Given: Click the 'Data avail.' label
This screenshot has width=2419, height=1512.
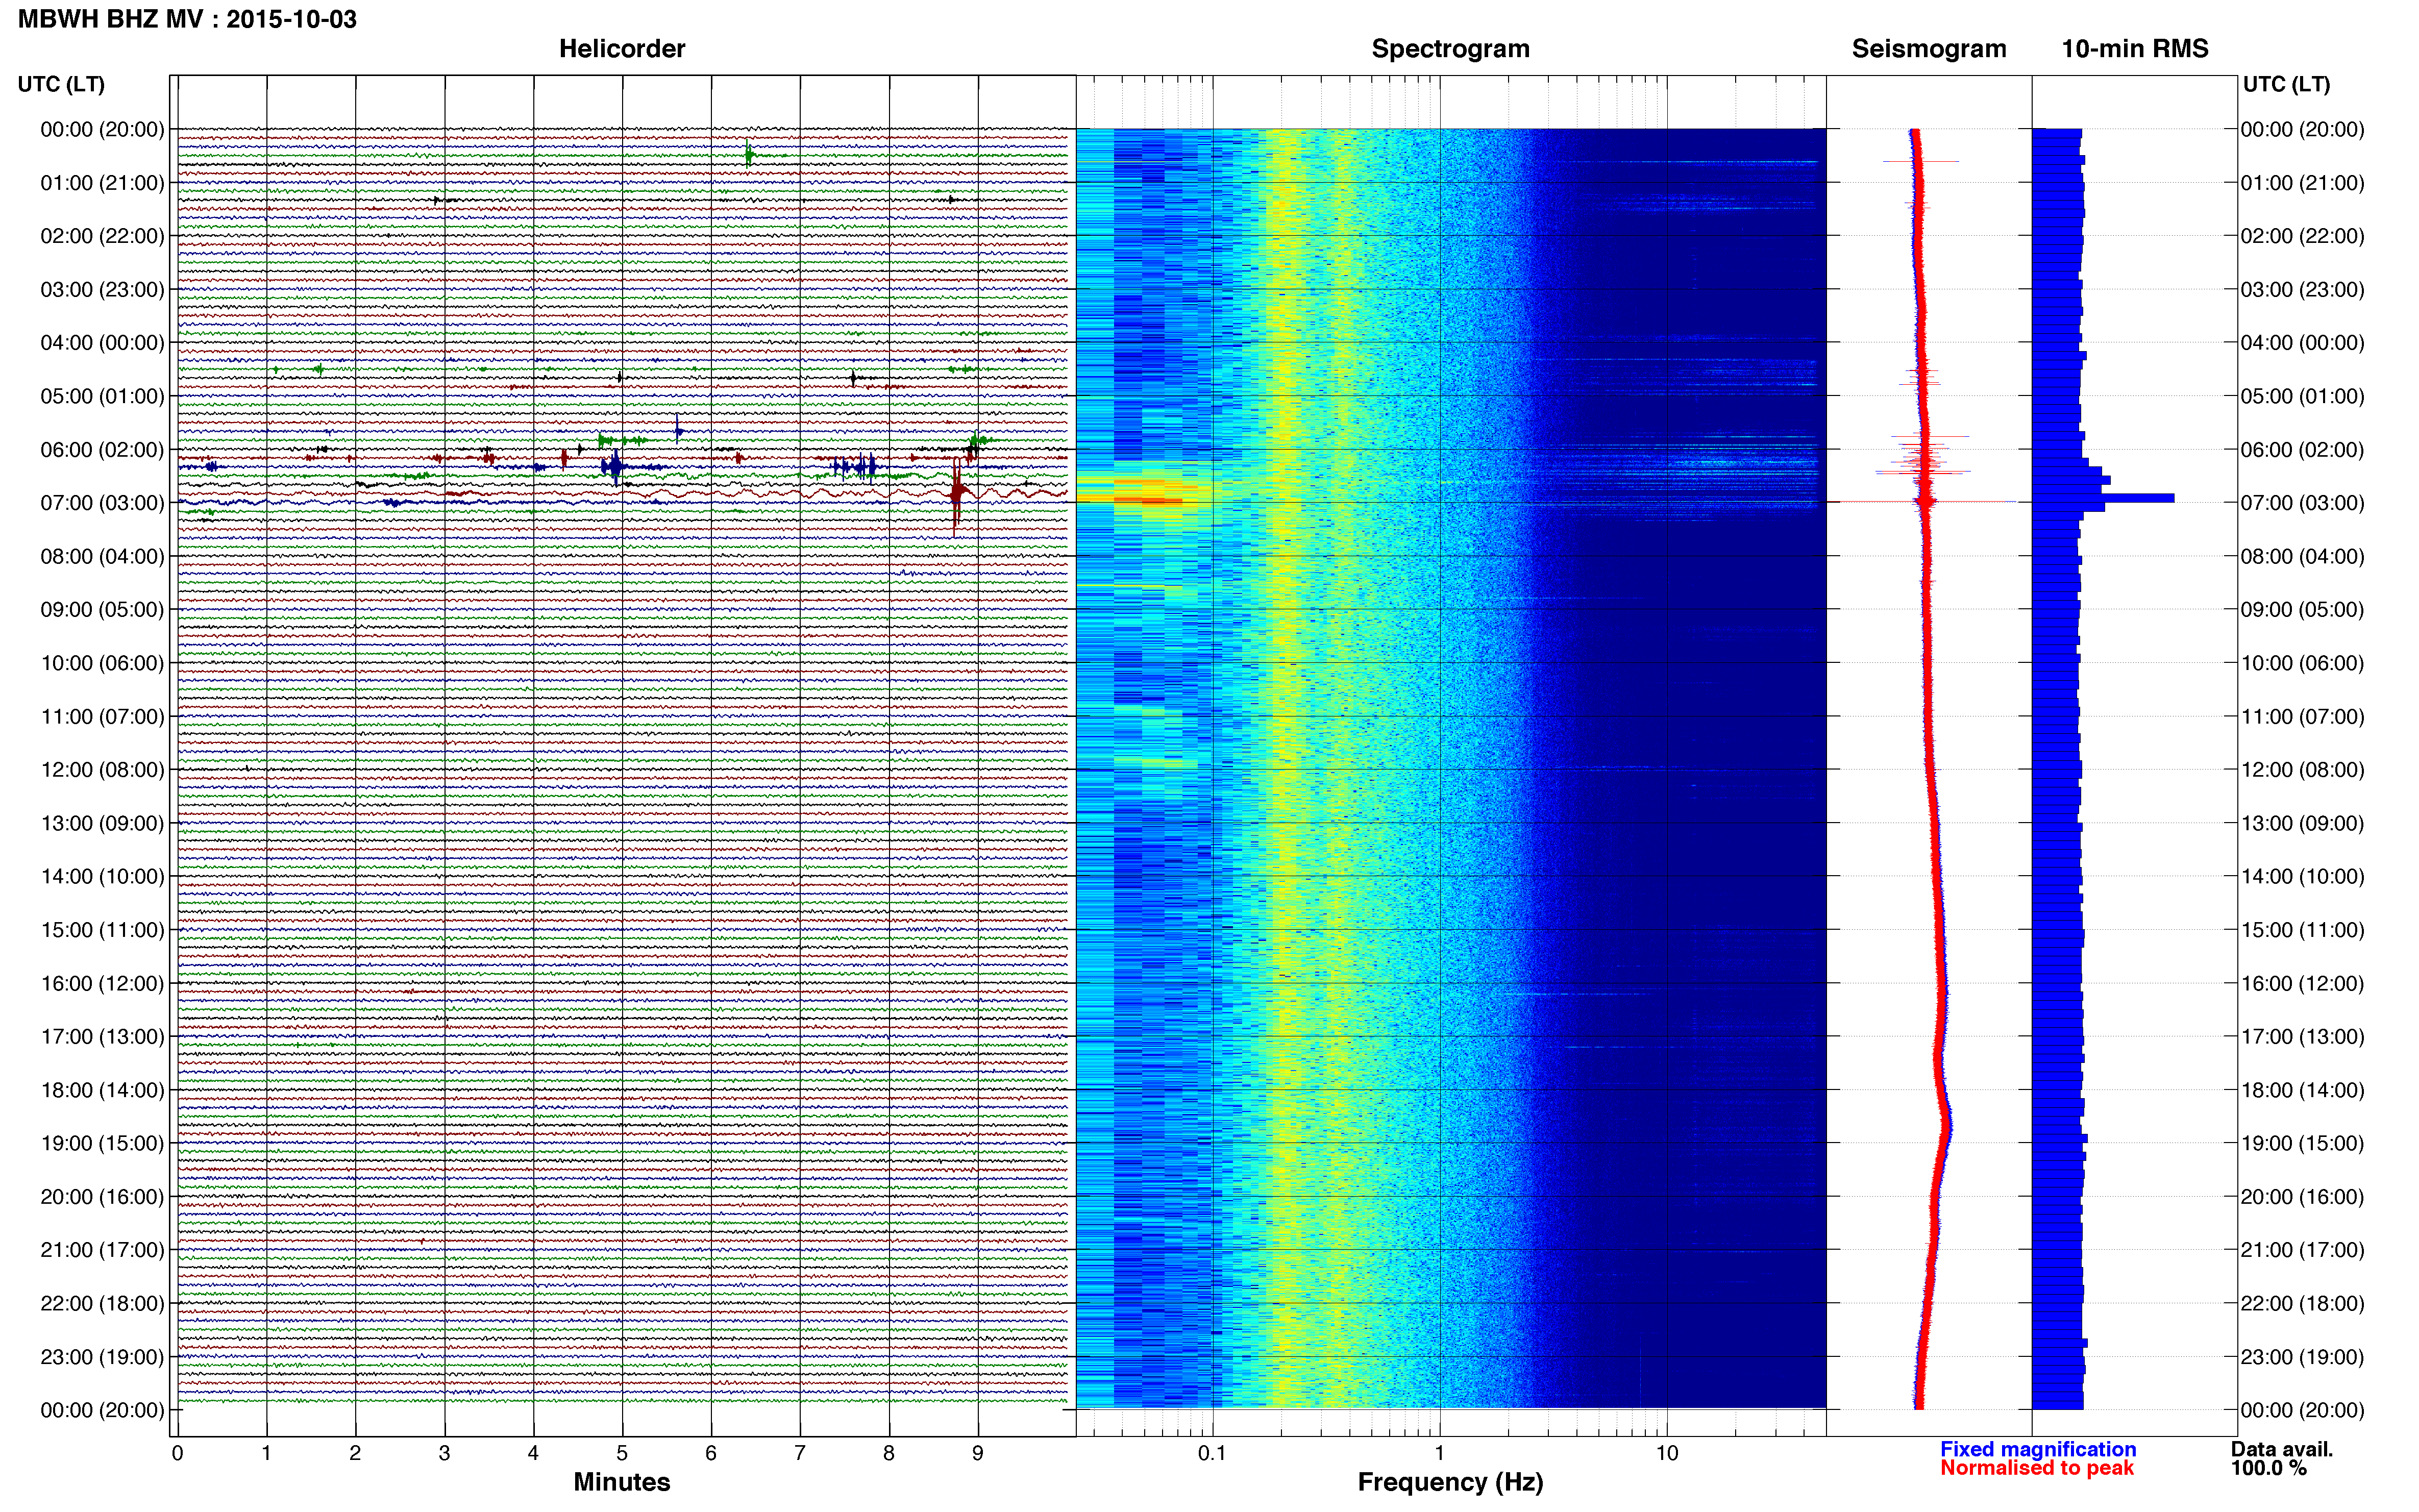Looking at the screenshot, I should pyautogui.click(x=2282, y=1449).
